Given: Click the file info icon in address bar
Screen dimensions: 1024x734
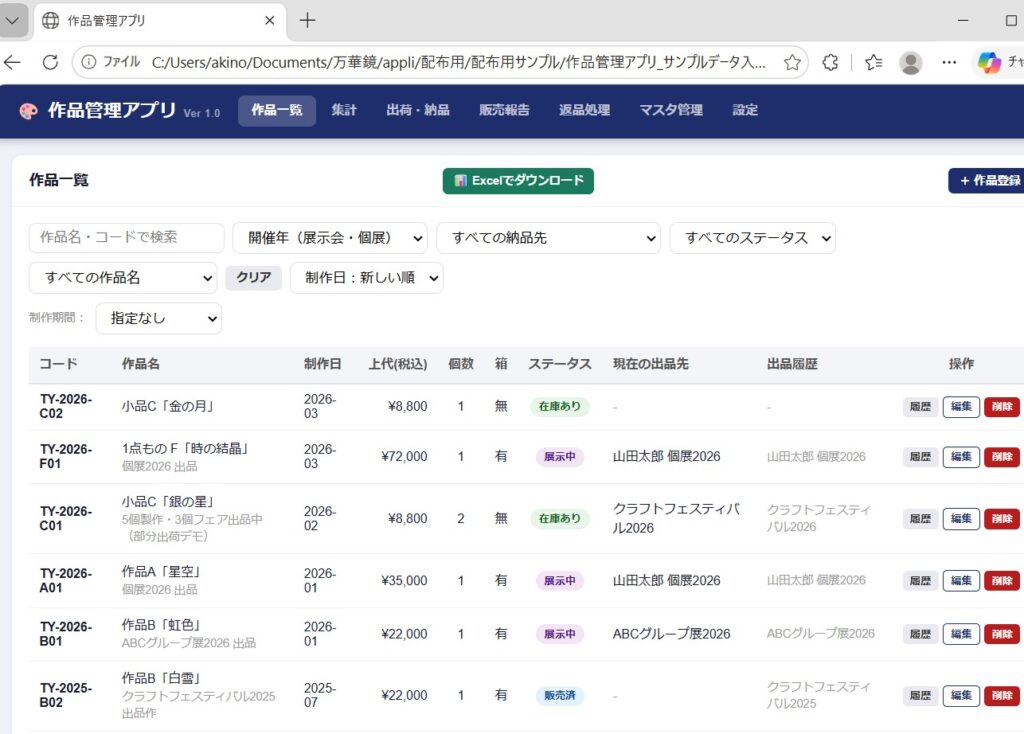Looking at the screenshot, I should click(89, 62).
